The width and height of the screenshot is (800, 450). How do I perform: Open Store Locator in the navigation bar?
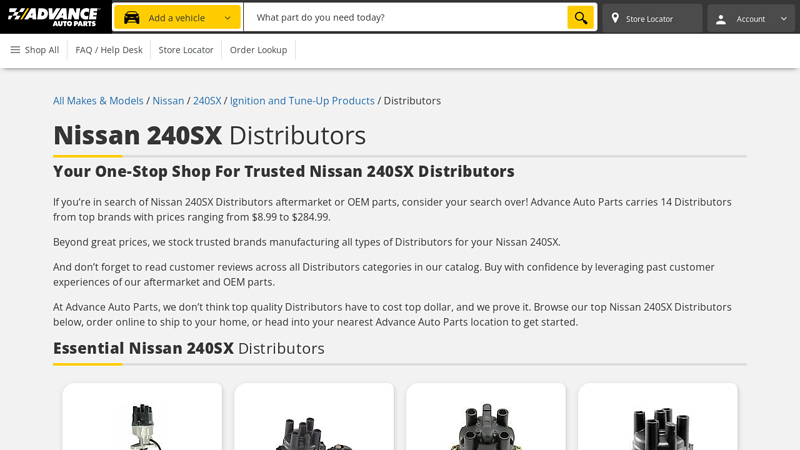pos(186,50)
